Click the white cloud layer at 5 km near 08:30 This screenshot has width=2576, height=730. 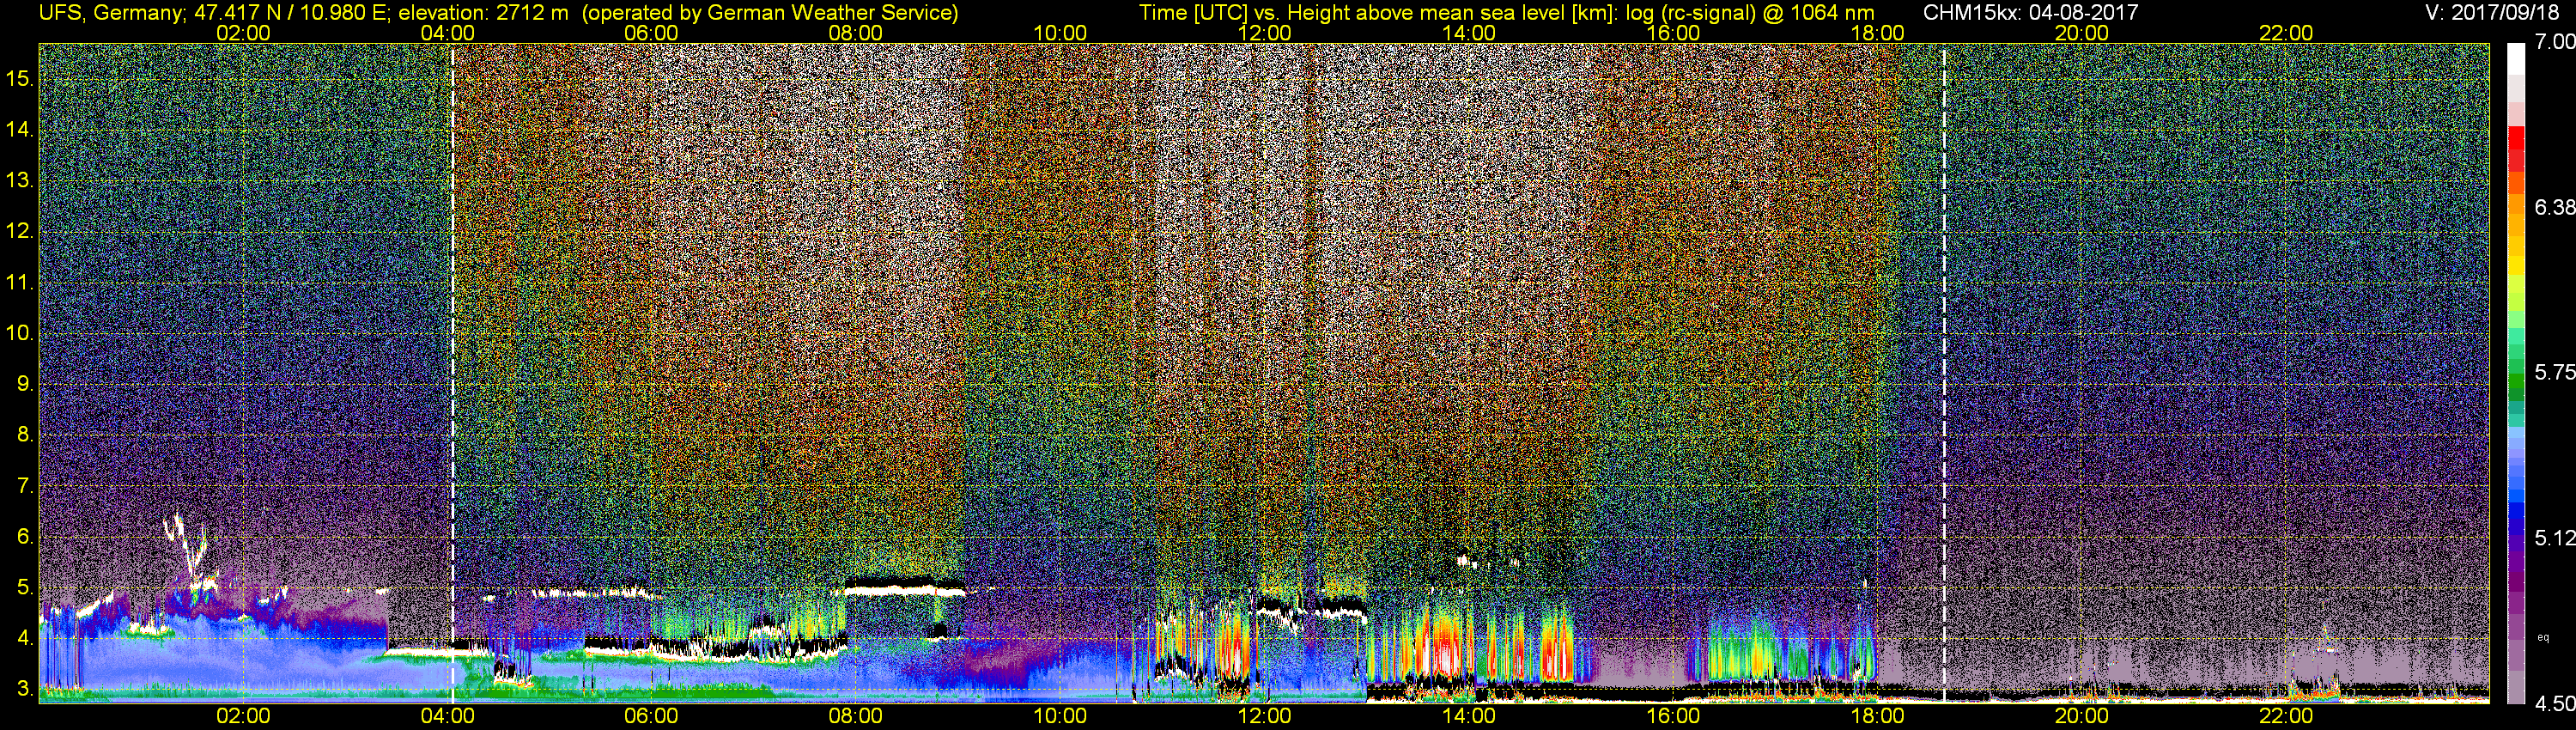coord(905,590)
